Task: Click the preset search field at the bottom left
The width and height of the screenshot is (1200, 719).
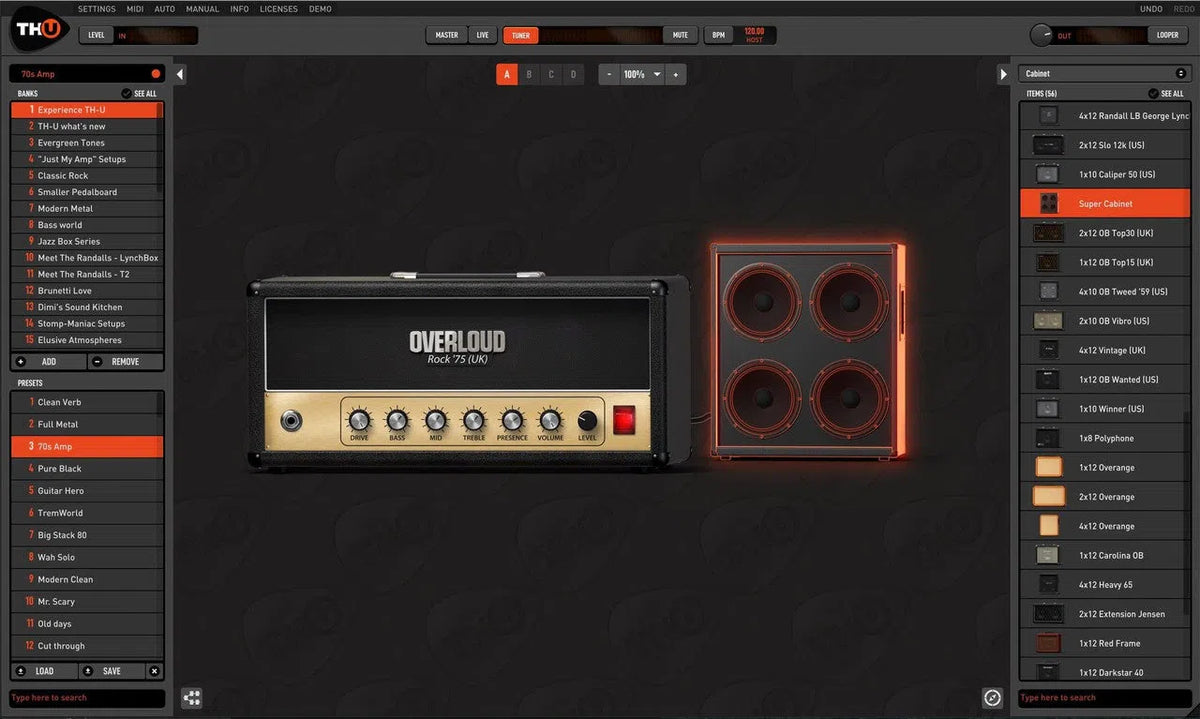Action: coord(85,697)
